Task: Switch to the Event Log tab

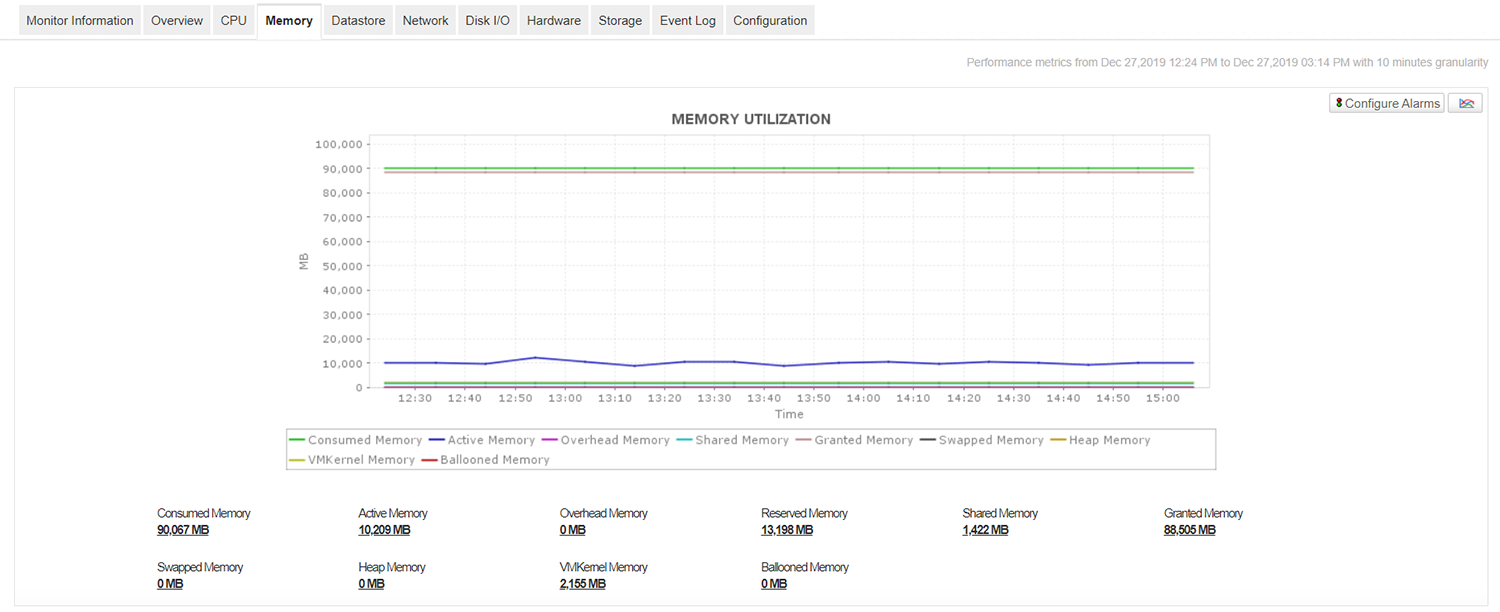Action: (x=687, y=19)
